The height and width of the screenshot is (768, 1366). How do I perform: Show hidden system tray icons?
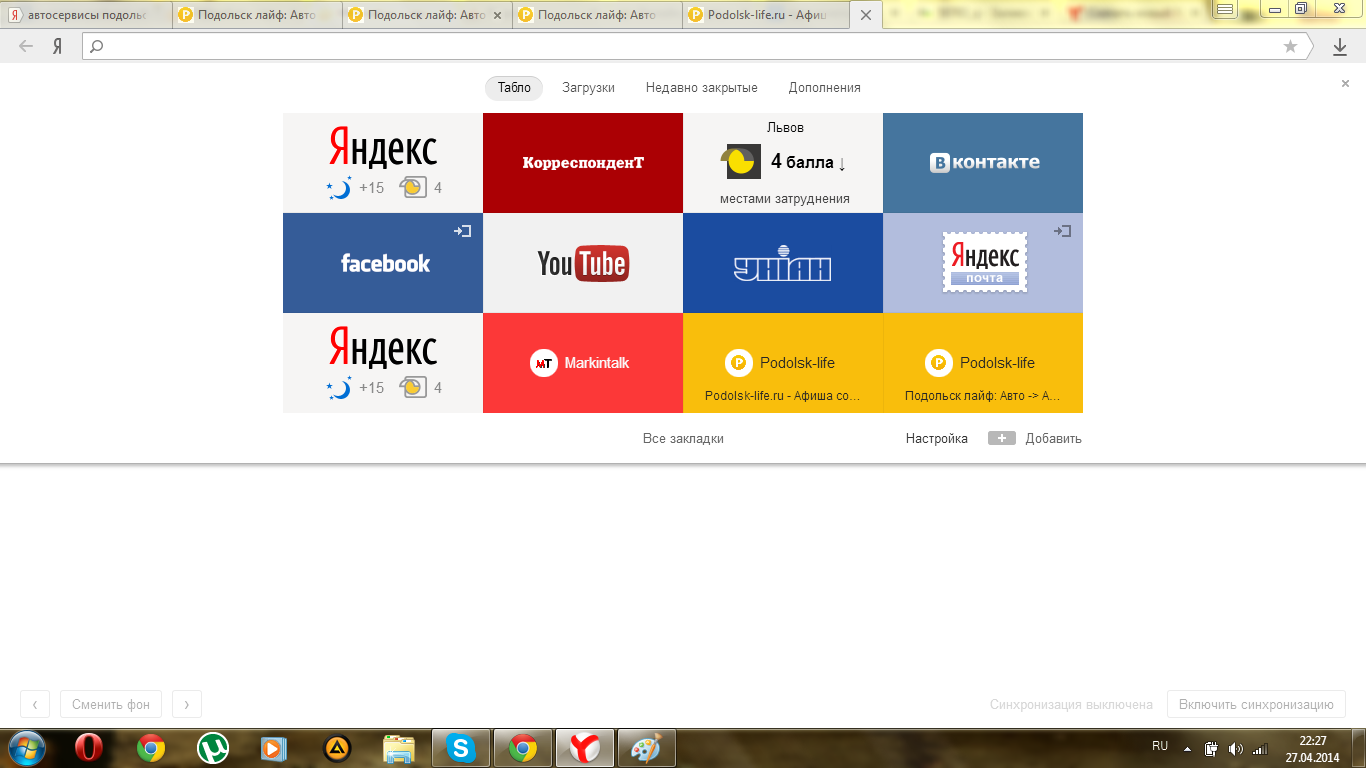point(1187,748)
